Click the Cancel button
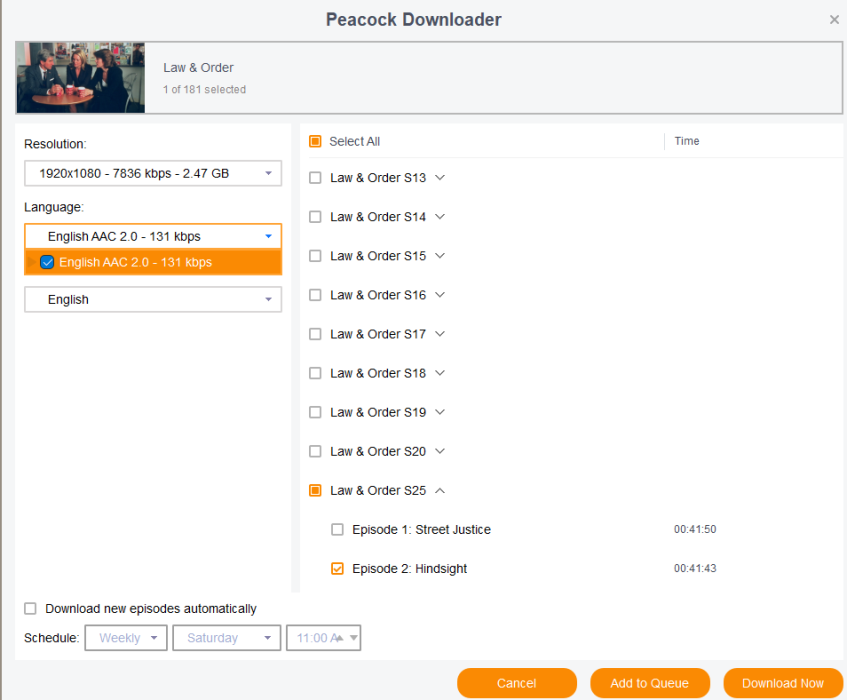This screenshot has height=700, width=847. pyautogui.click(x=517, y=683)
